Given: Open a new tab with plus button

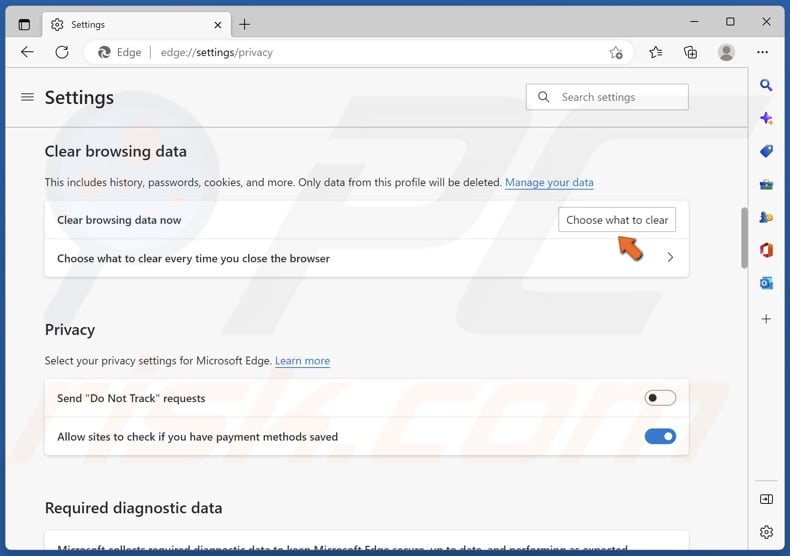Looking at the screenshot, I should coord(244,24).
